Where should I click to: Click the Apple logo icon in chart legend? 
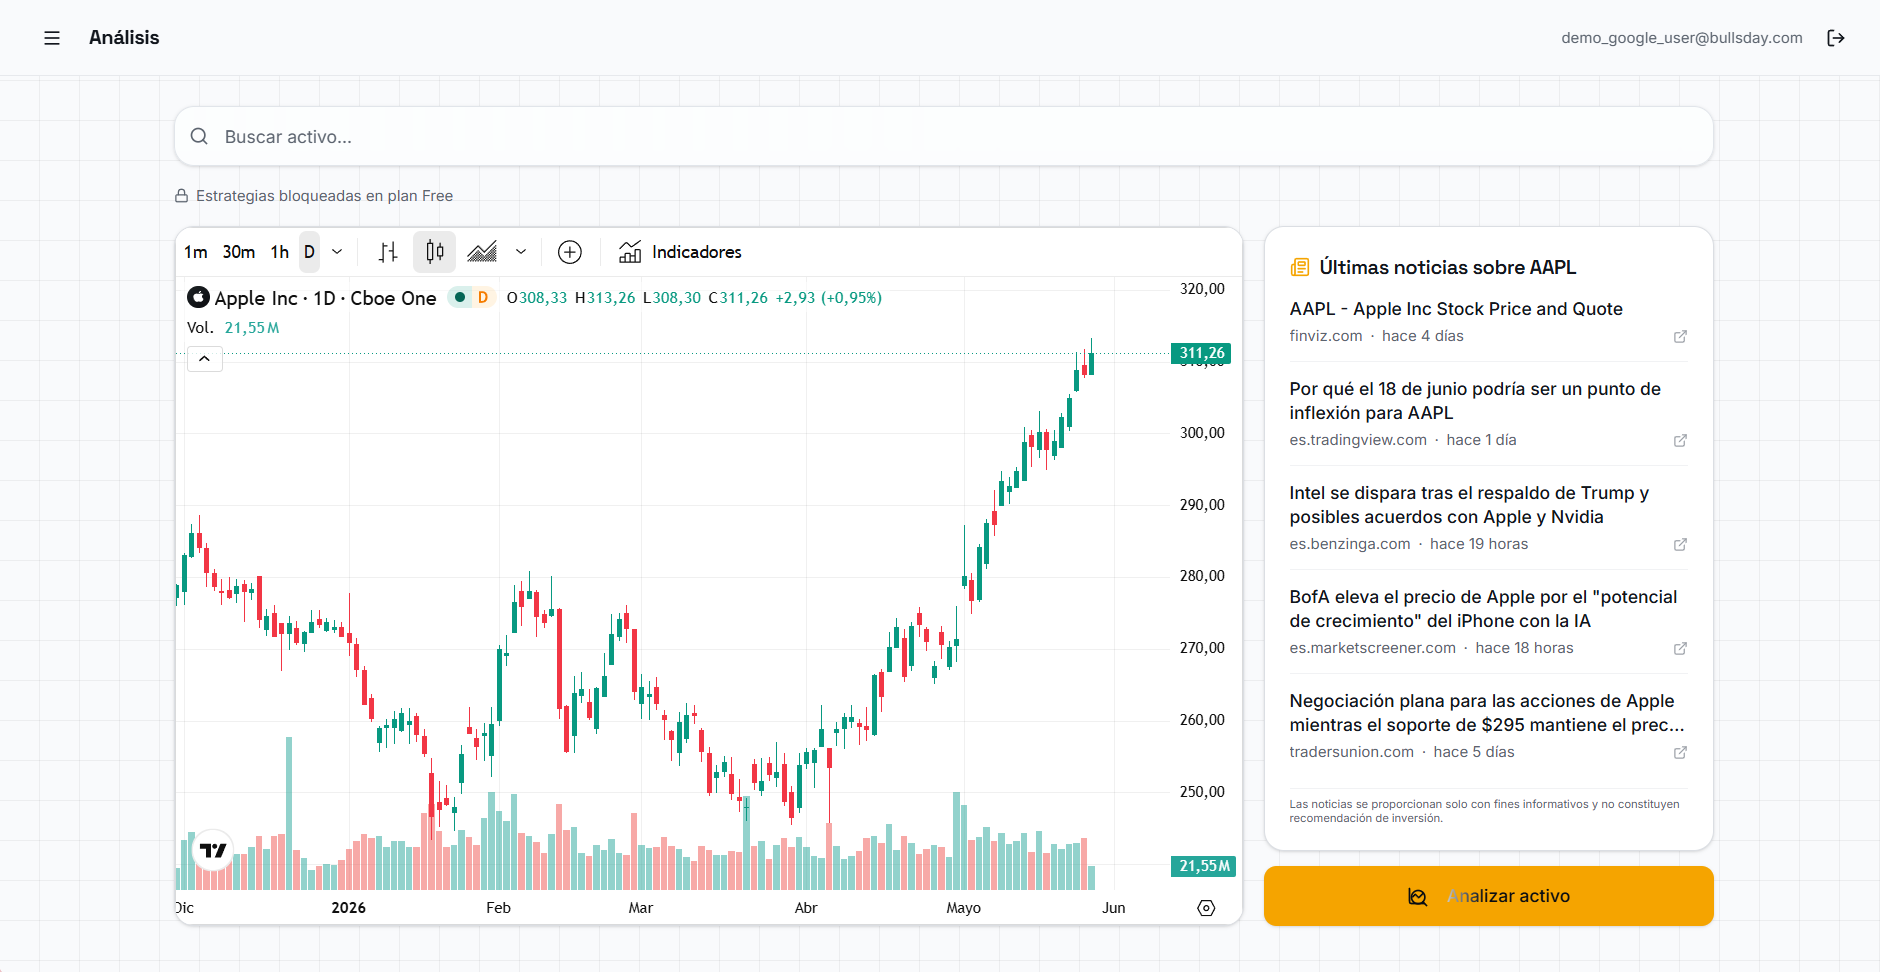click(198, 297)
